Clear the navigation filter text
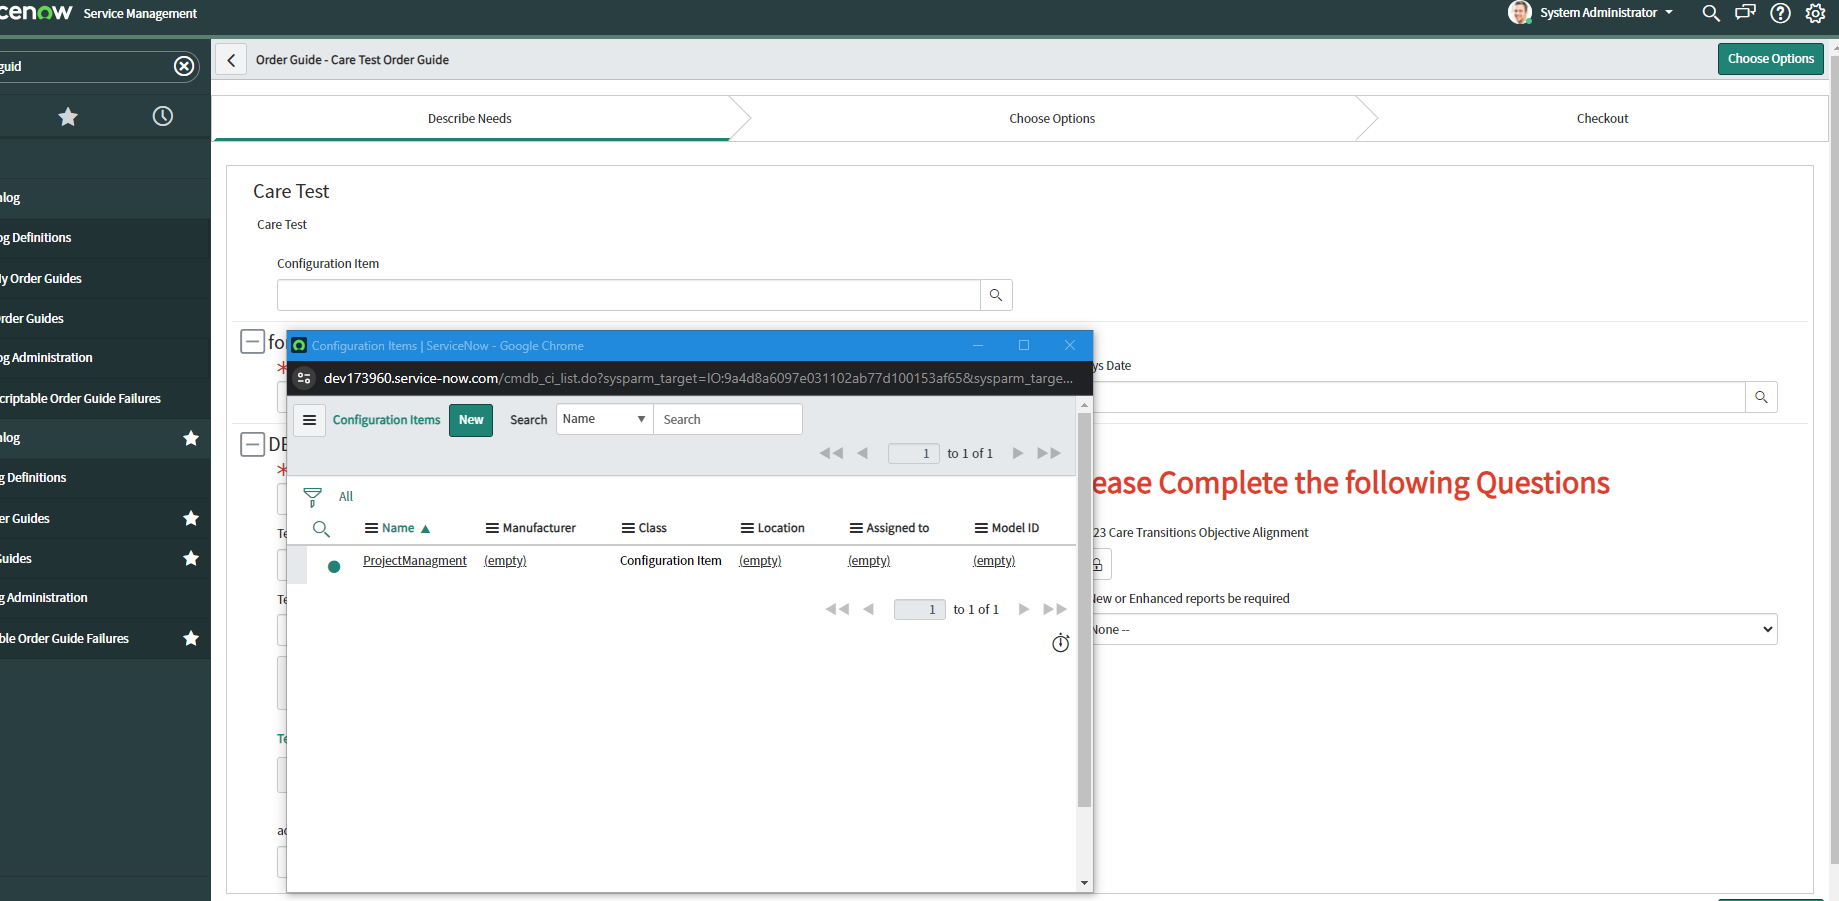Screen dimensions: 1839x901 pyautogui.click(x=184, y=66)
